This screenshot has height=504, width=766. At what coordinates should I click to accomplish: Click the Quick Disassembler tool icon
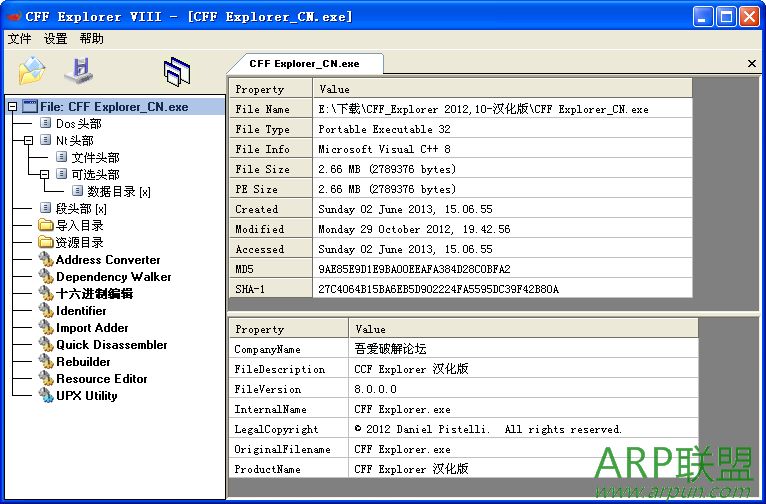46,345
